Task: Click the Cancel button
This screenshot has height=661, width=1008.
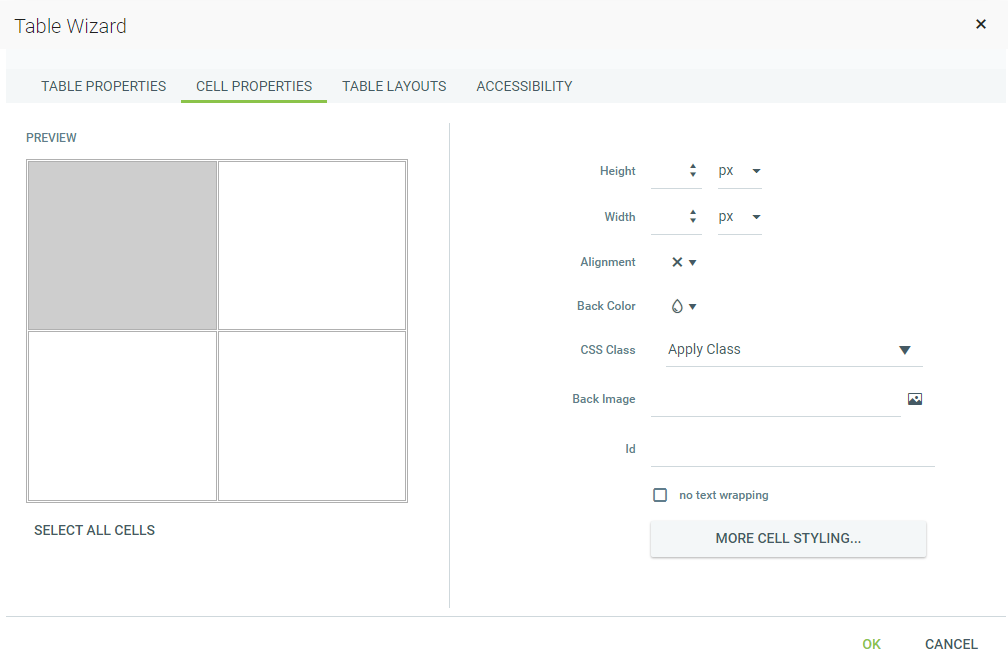Action: tap(951, 644)
